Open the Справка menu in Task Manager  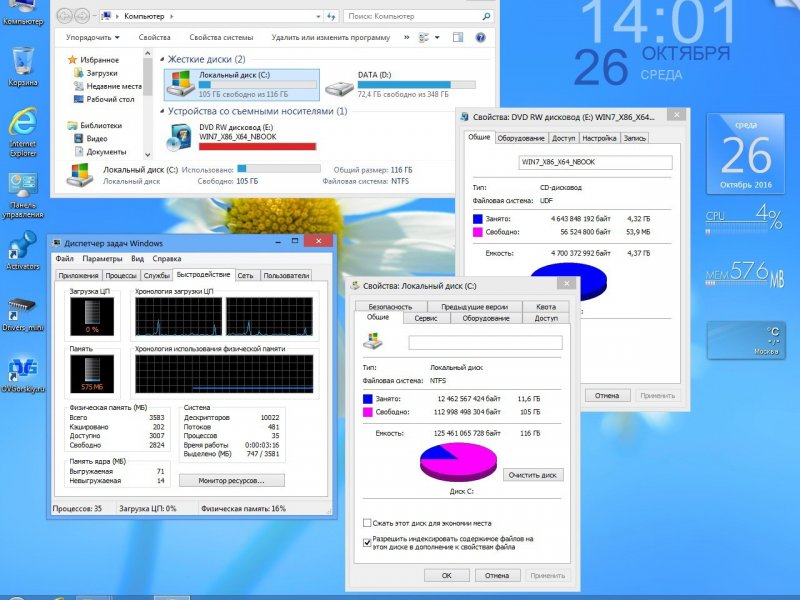167,259
